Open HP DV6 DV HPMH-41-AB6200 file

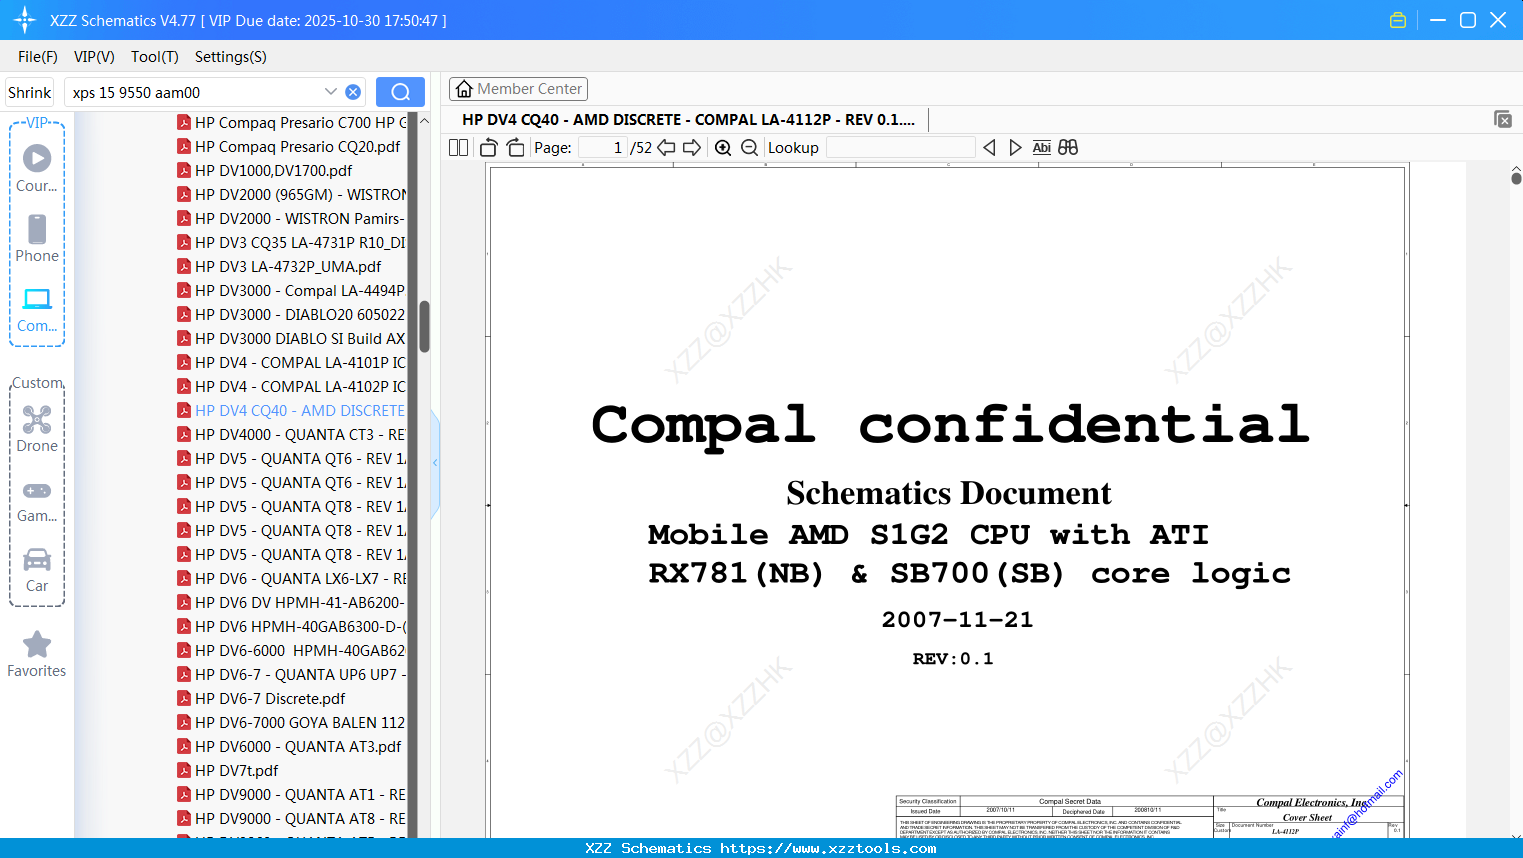(291, 603)
